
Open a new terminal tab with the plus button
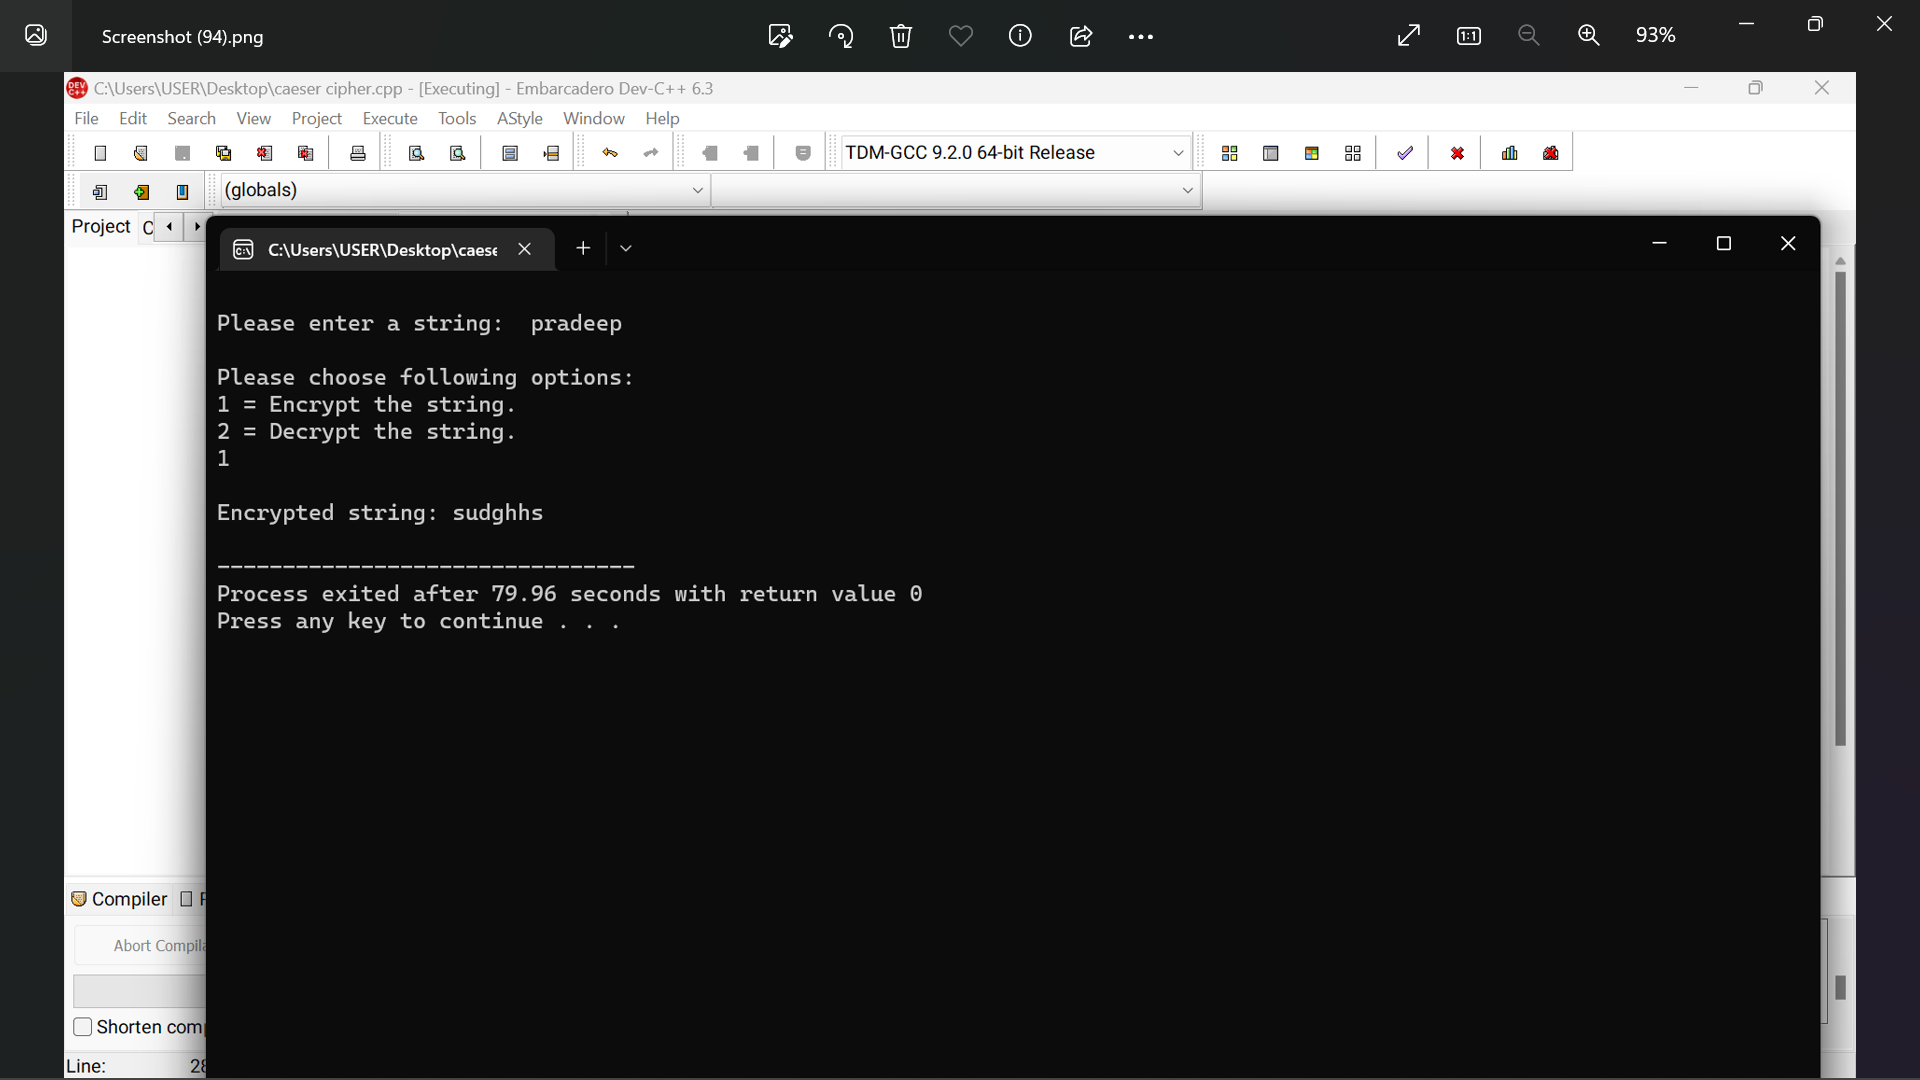click(x=583, y=248)
